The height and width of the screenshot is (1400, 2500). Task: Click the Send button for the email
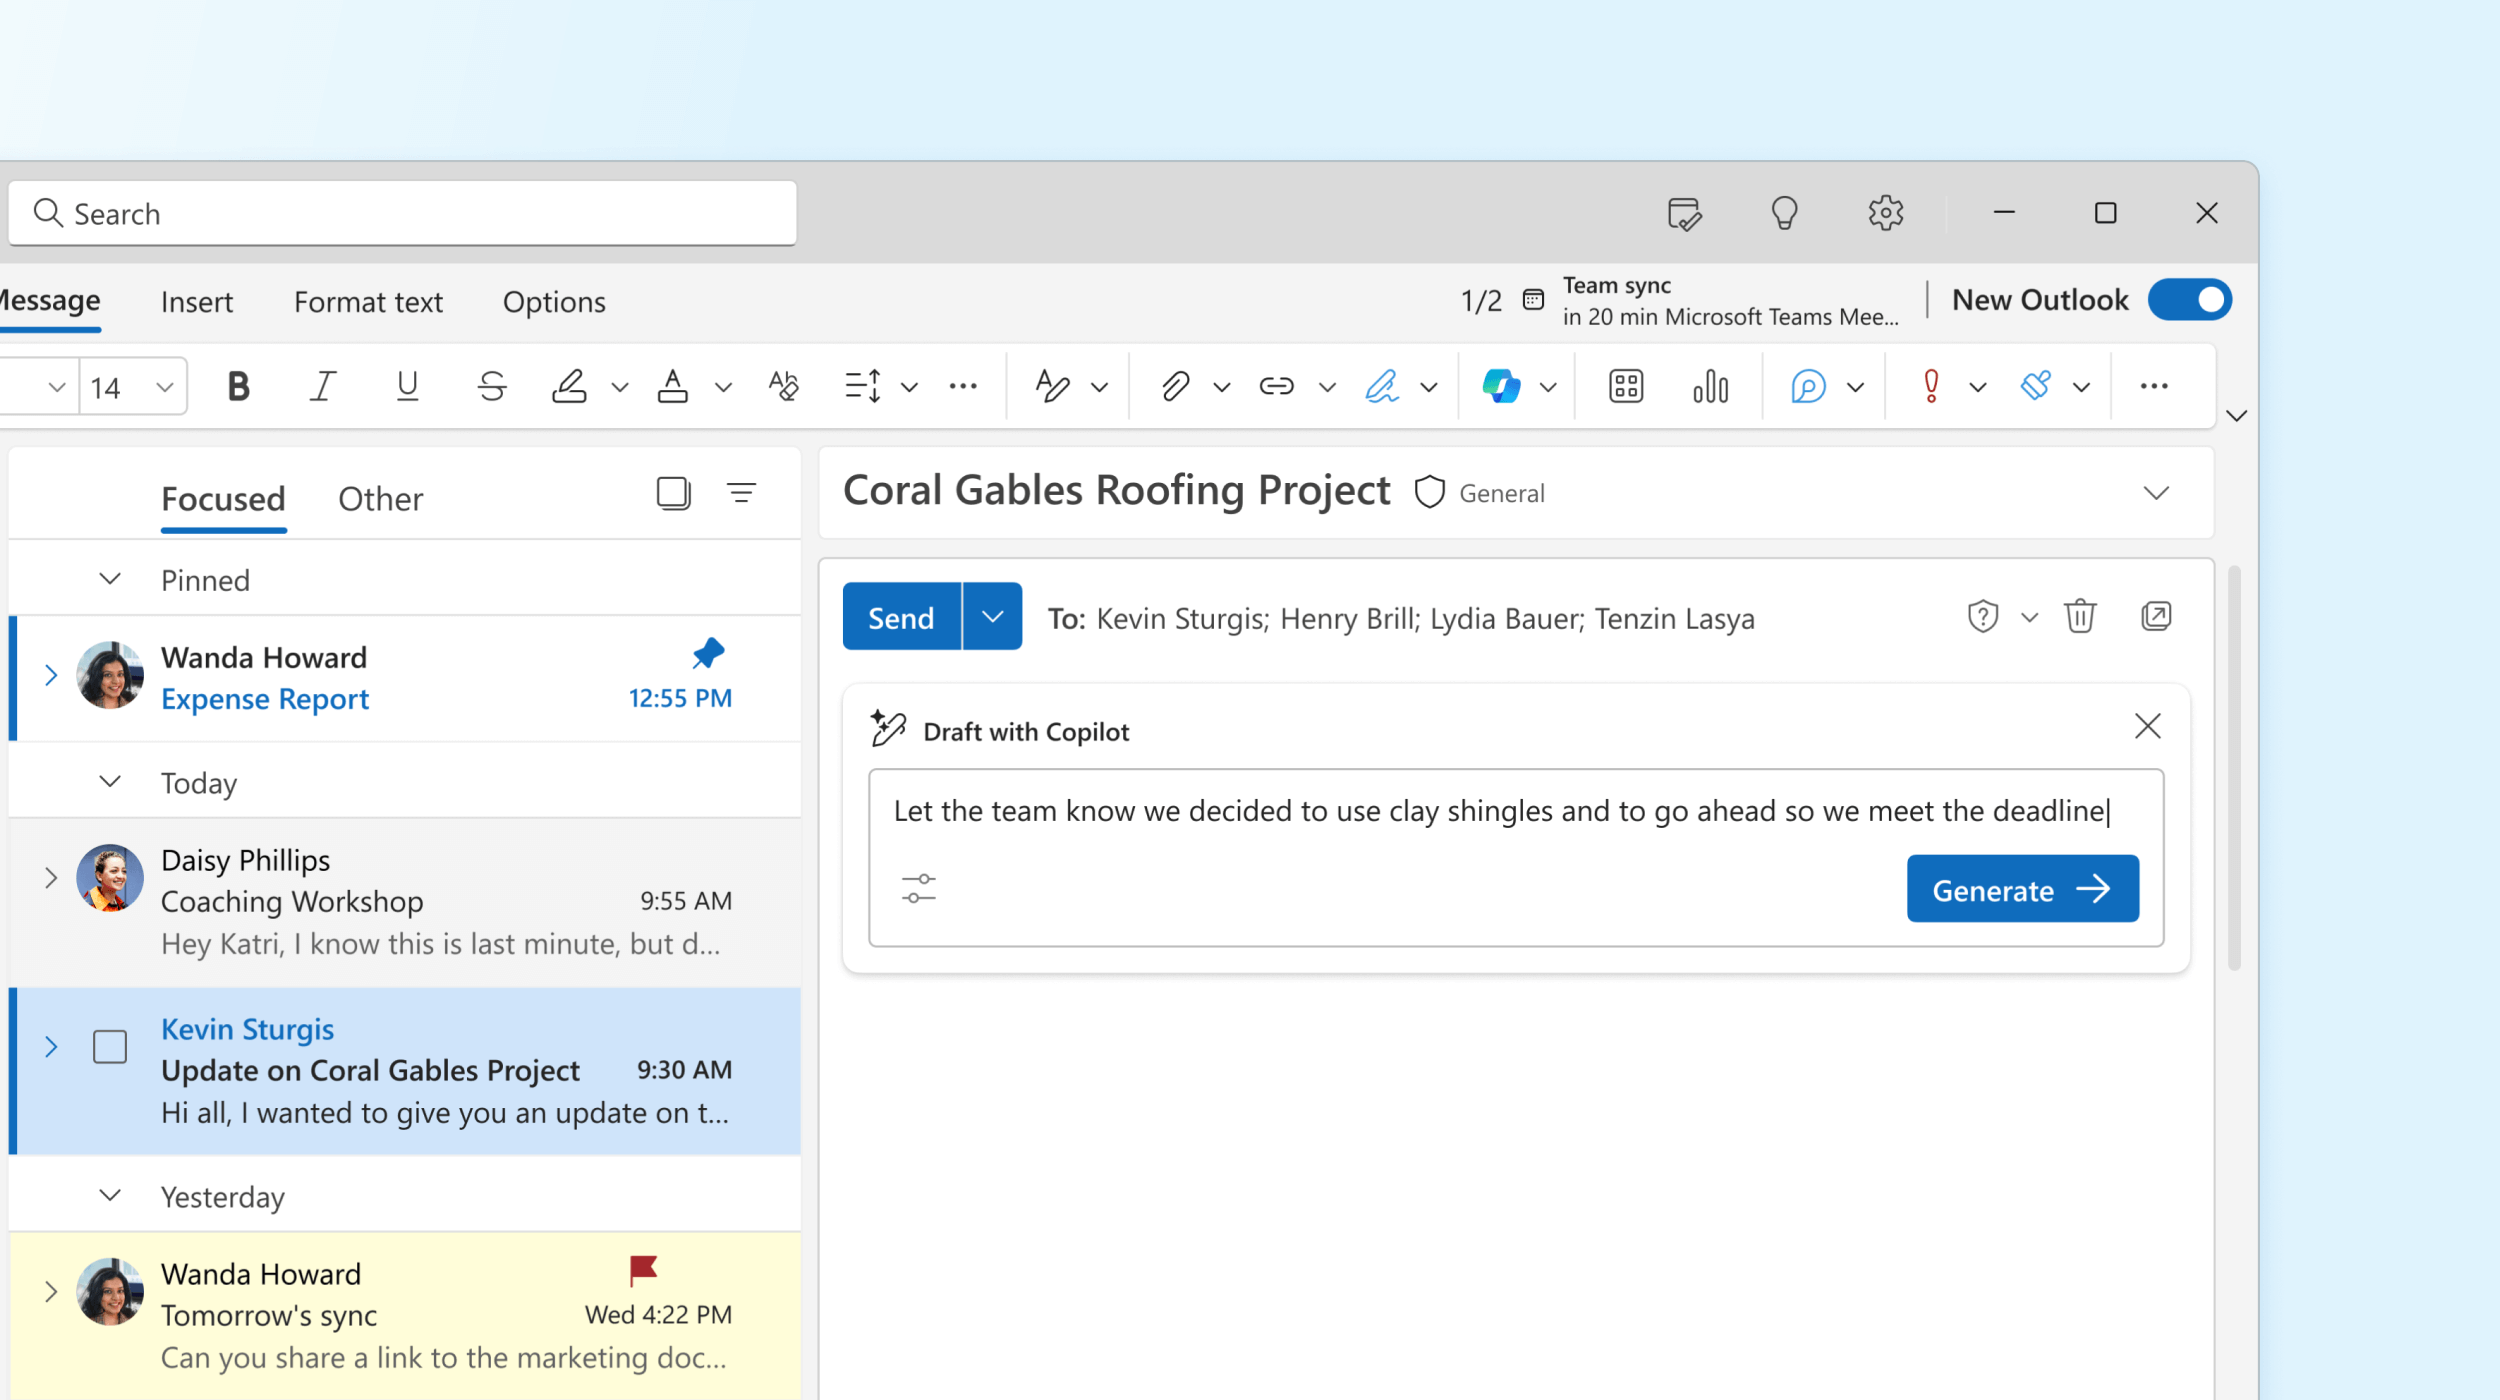point(900,617)
